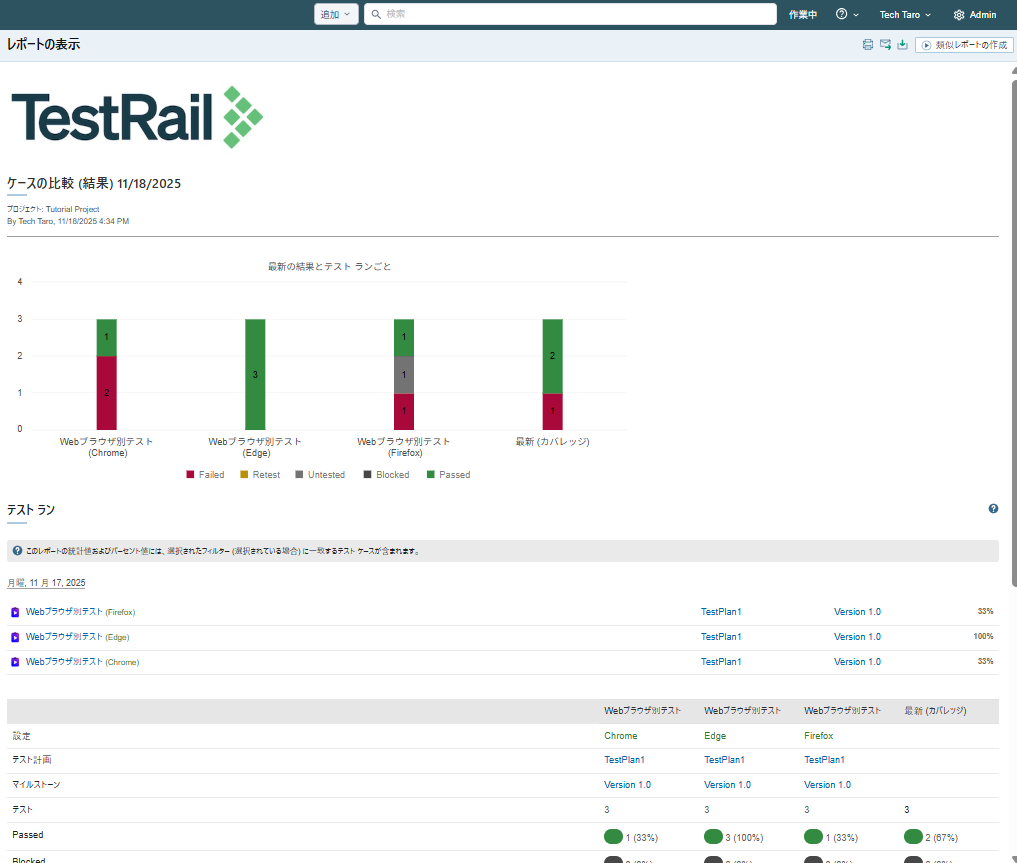Click the Firefox test run icon
Screen dimensions: 1017x863
[x=15, y=612]
